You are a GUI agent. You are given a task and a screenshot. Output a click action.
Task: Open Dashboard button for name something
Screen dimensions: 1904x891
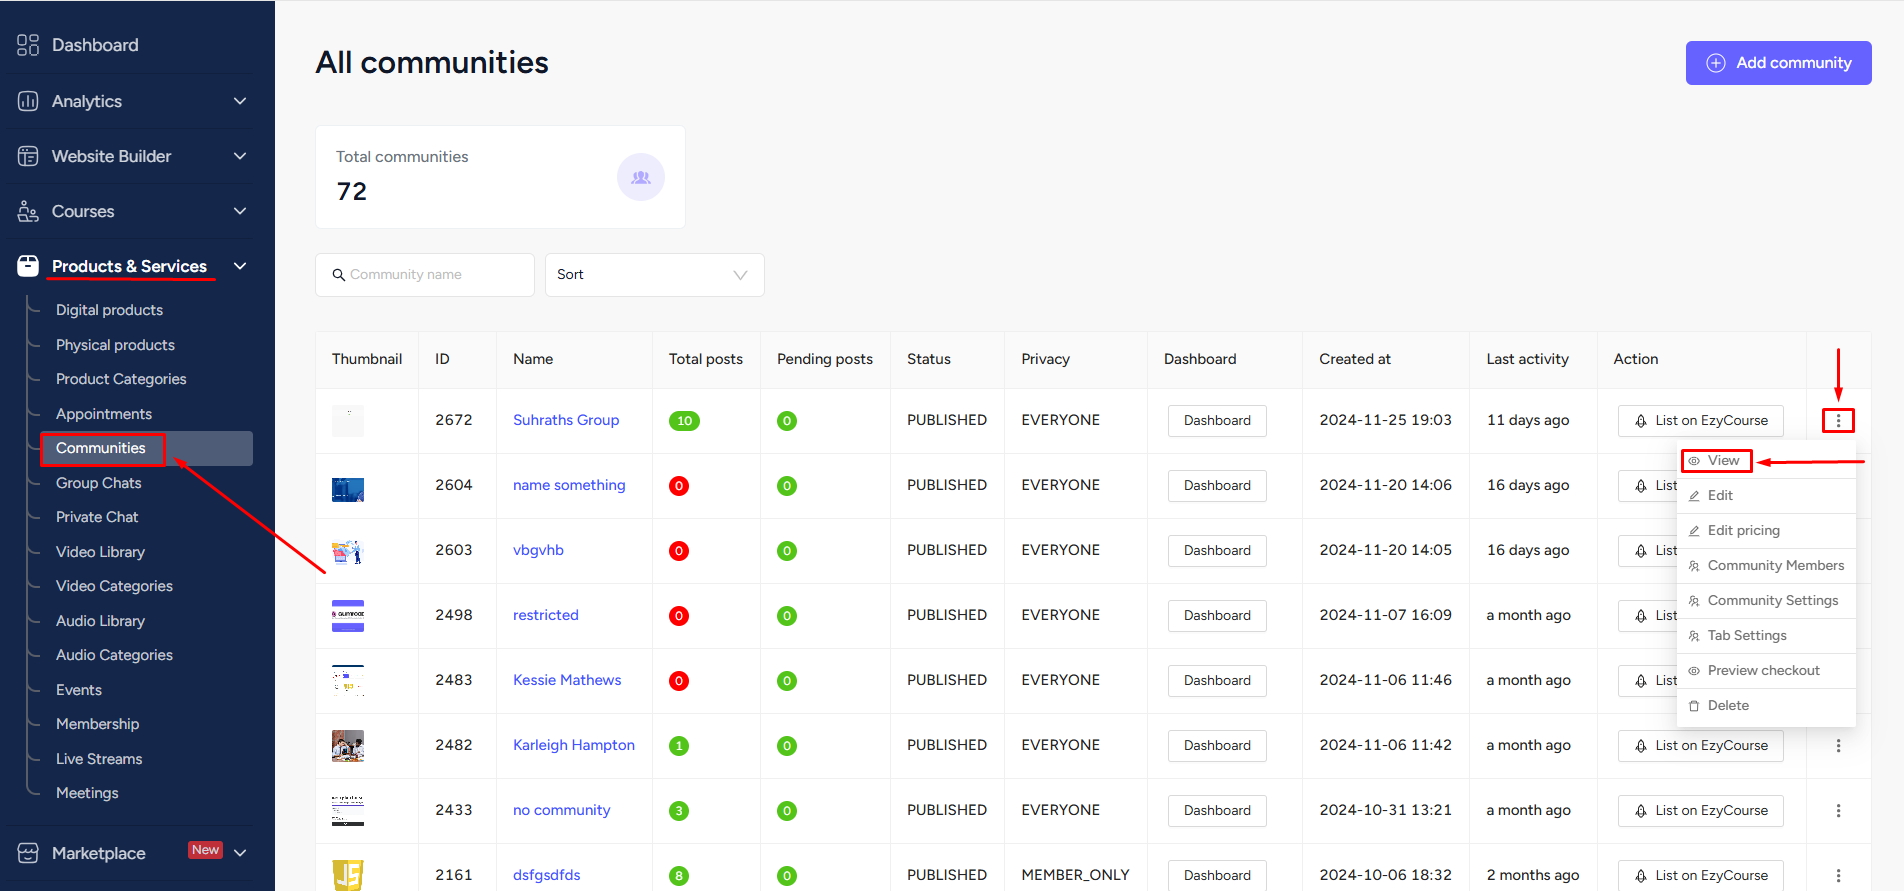(x=1217, y=486)
